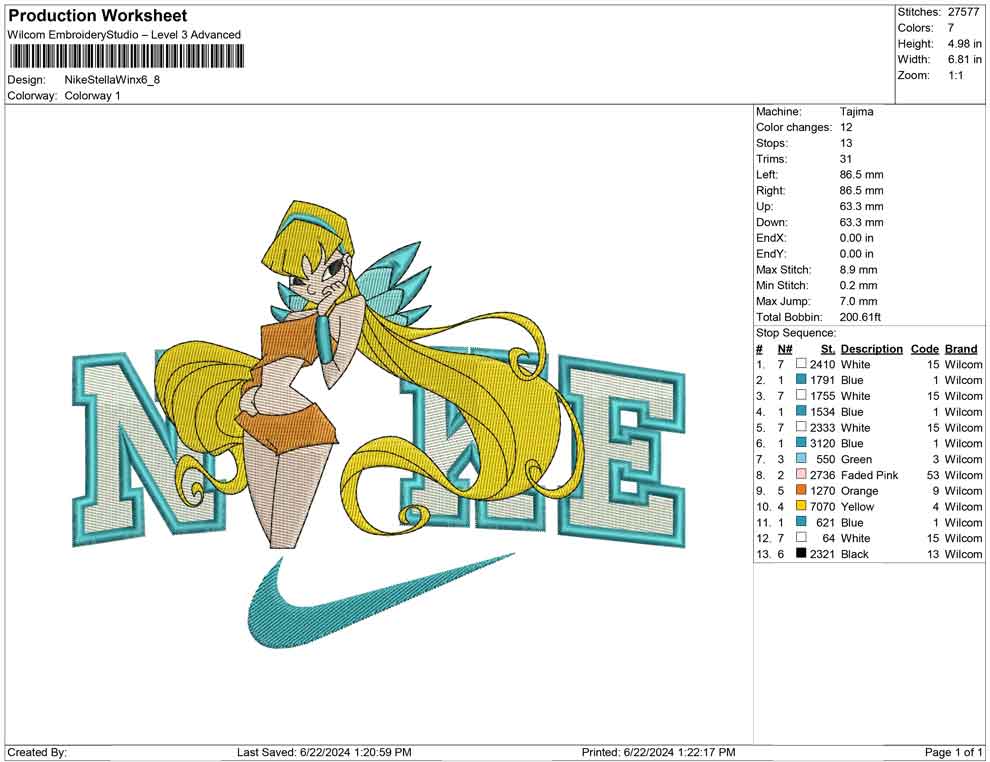The height and width of the screenshot is (762, 990).
Task: Click the Stitches count 27577
Action: tap(965, 12)
